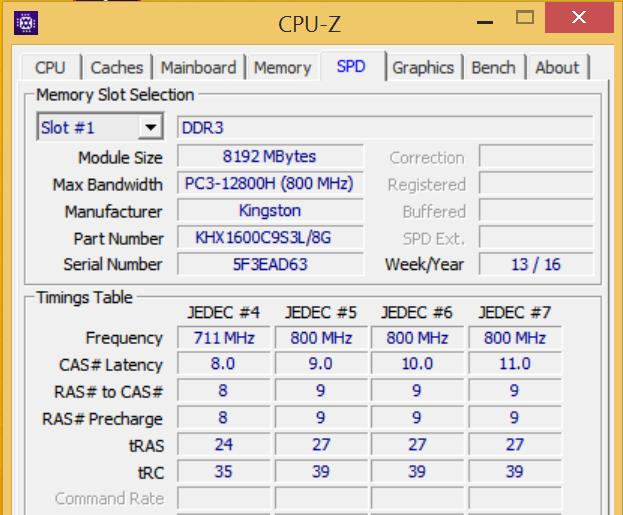Click serial number 5F3EAD63

270,264
